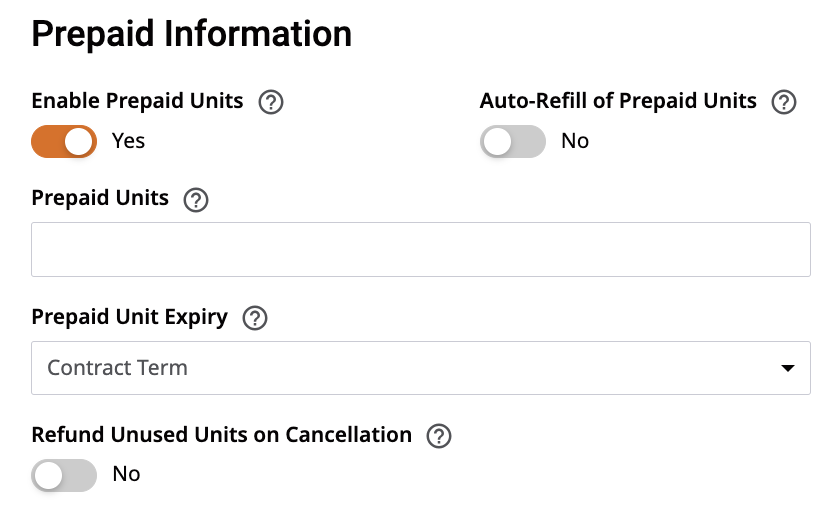Image resolution: width=832 pixels, height=510 pixels.
Task: Click the Prepaid Unit Expiry label text
Action: point(129,317)
